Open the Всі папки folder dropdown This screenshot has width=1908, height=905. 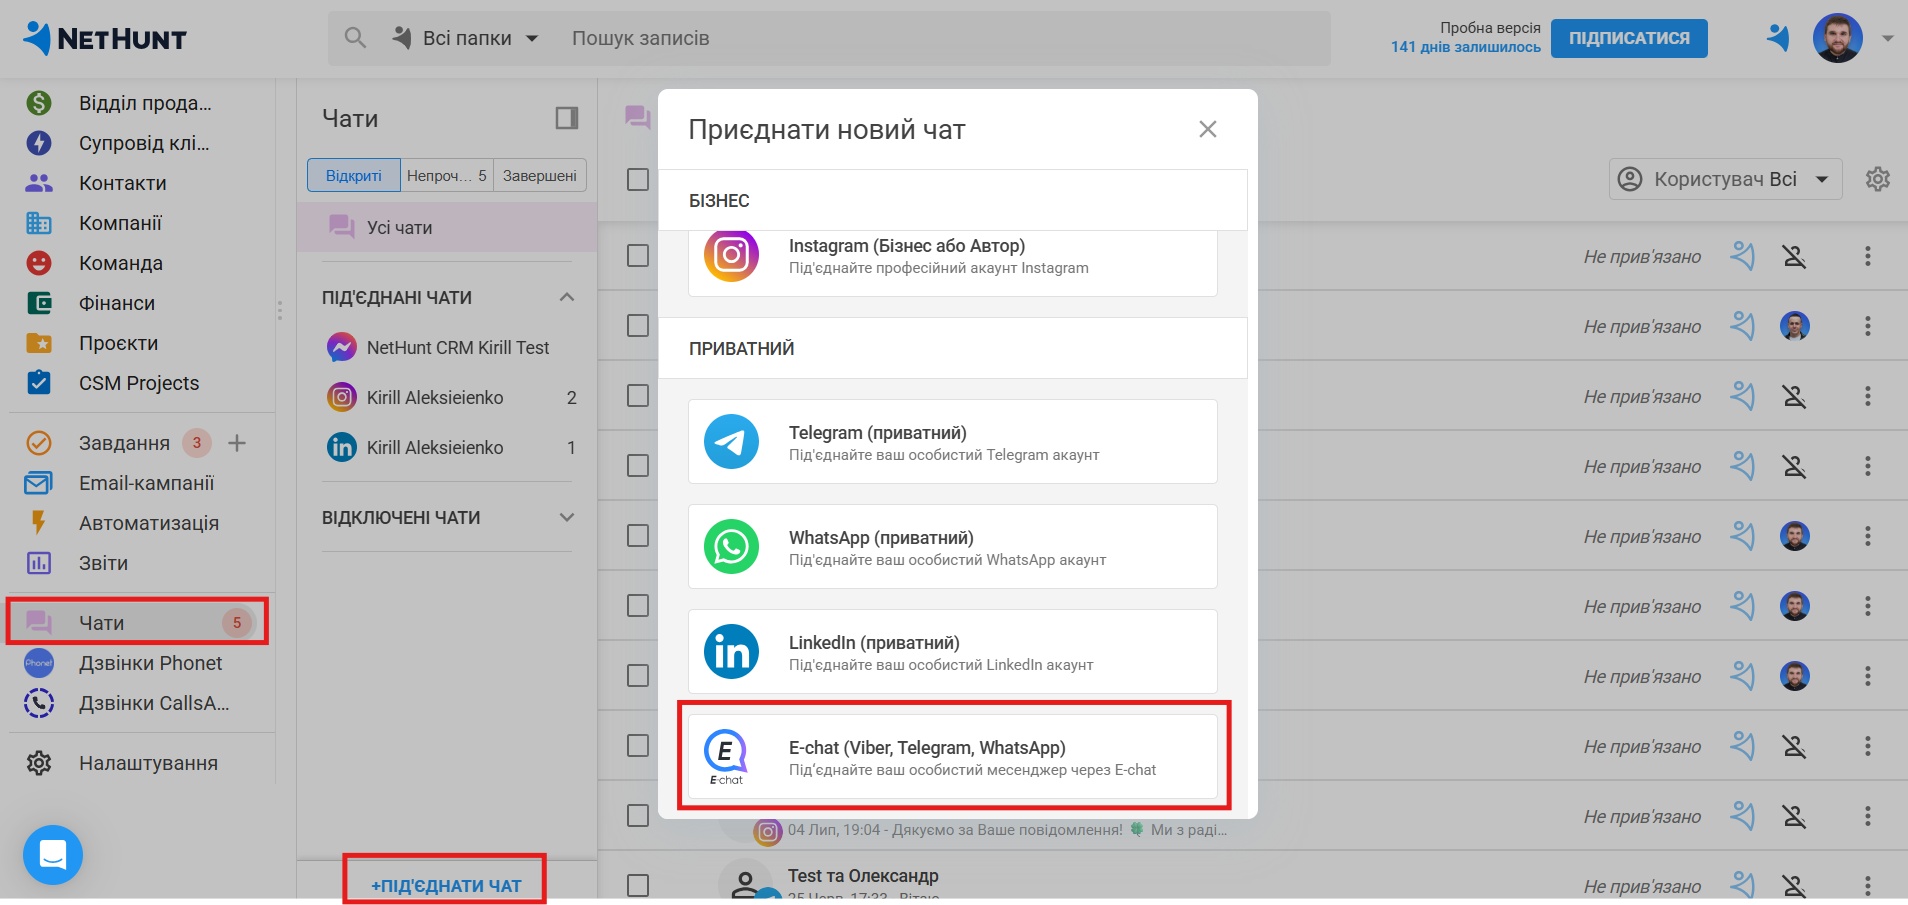467,38
